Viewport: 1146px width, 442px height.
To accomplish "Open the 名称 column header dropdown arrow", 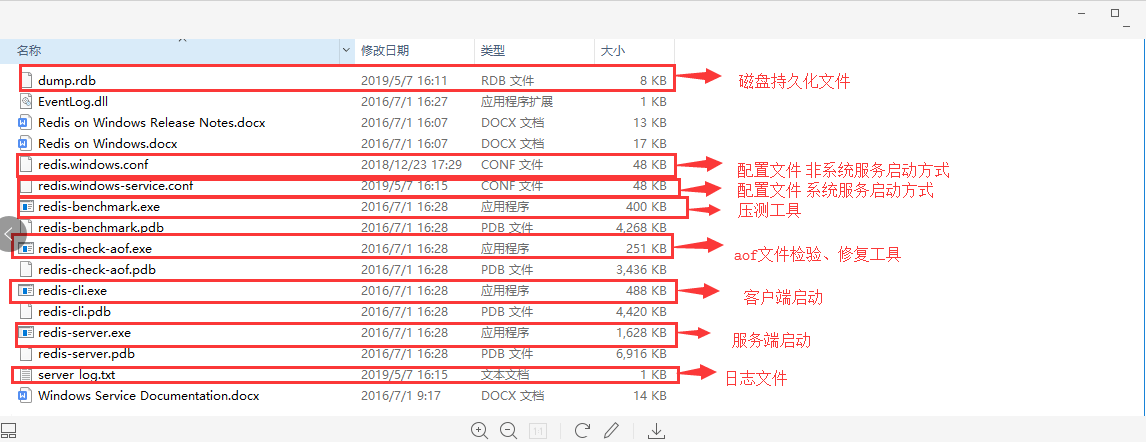I will pyautogui.click(x=346, y=50).
